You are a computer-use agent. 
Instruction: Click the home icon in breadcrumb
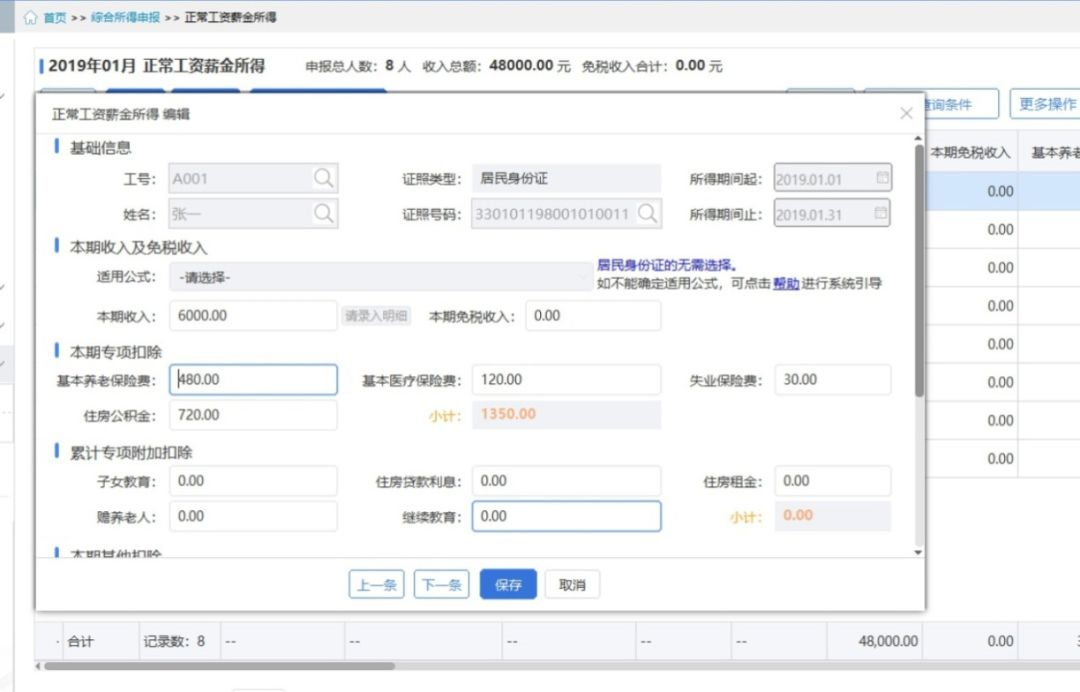click(x=30, y=18)
